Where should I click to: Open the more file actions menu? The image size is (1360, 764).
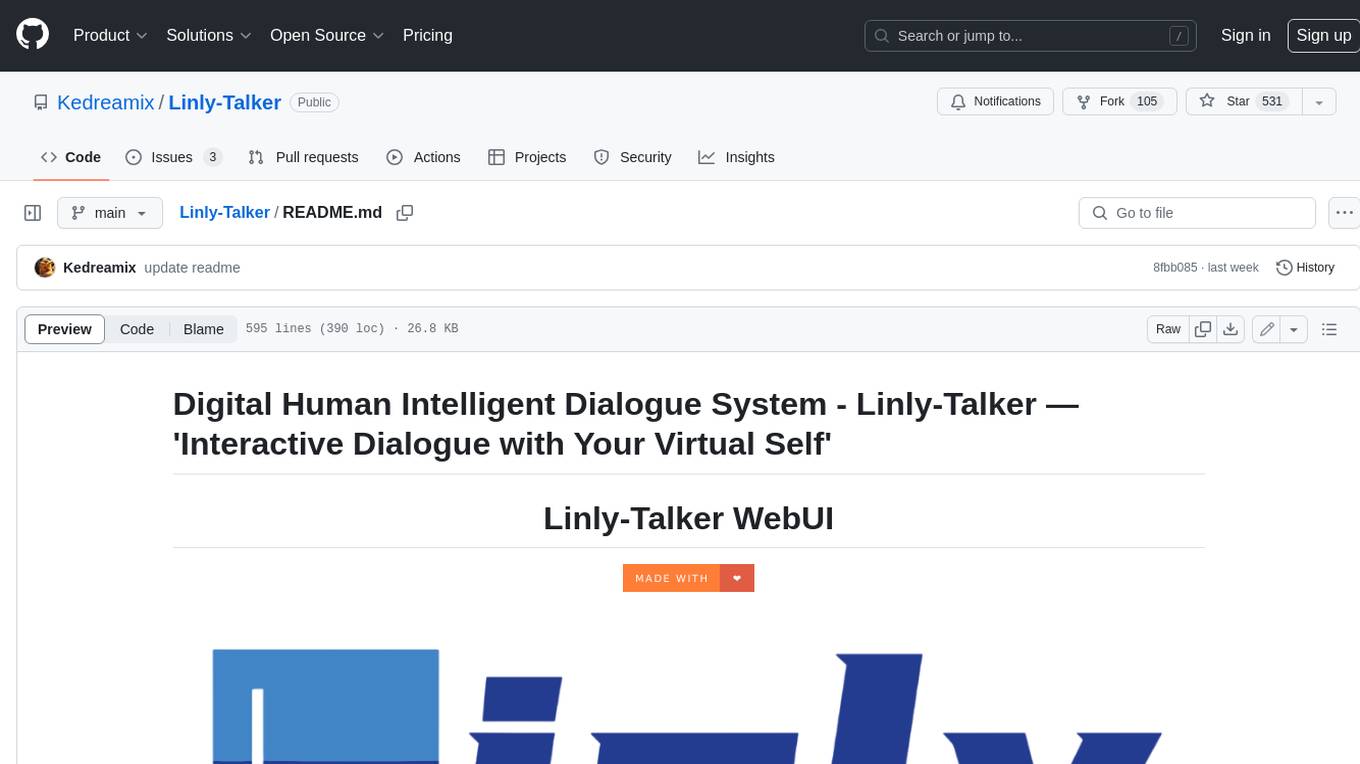[1344, 213]
